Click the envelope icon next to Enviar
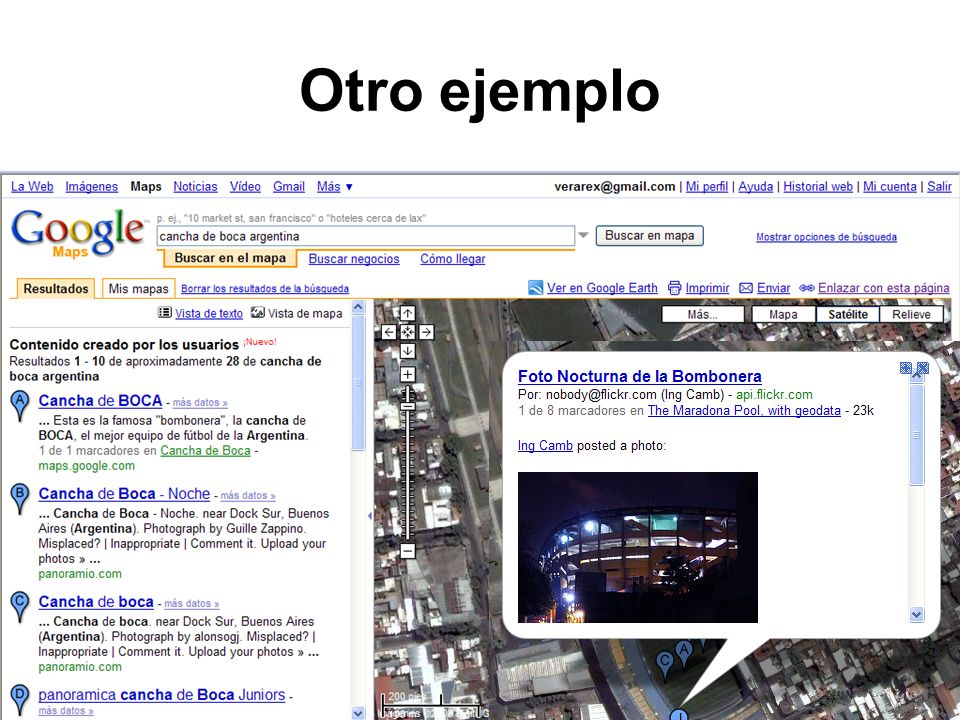The image size is (960, 720). click(x=746, y=288)
